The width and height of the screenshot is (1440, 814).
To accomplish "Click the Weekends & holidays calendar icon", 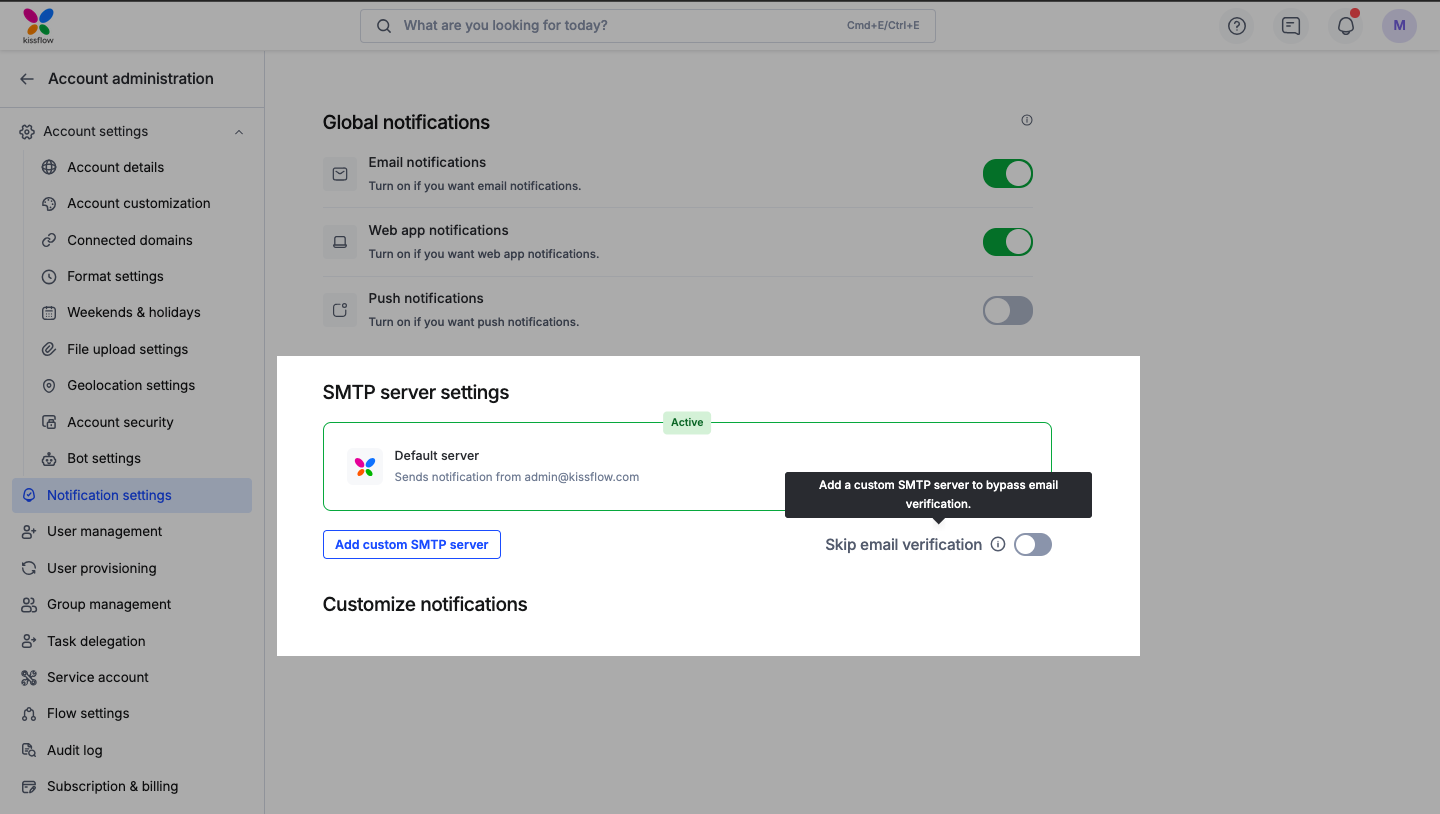I will click(x=49, y=313).
